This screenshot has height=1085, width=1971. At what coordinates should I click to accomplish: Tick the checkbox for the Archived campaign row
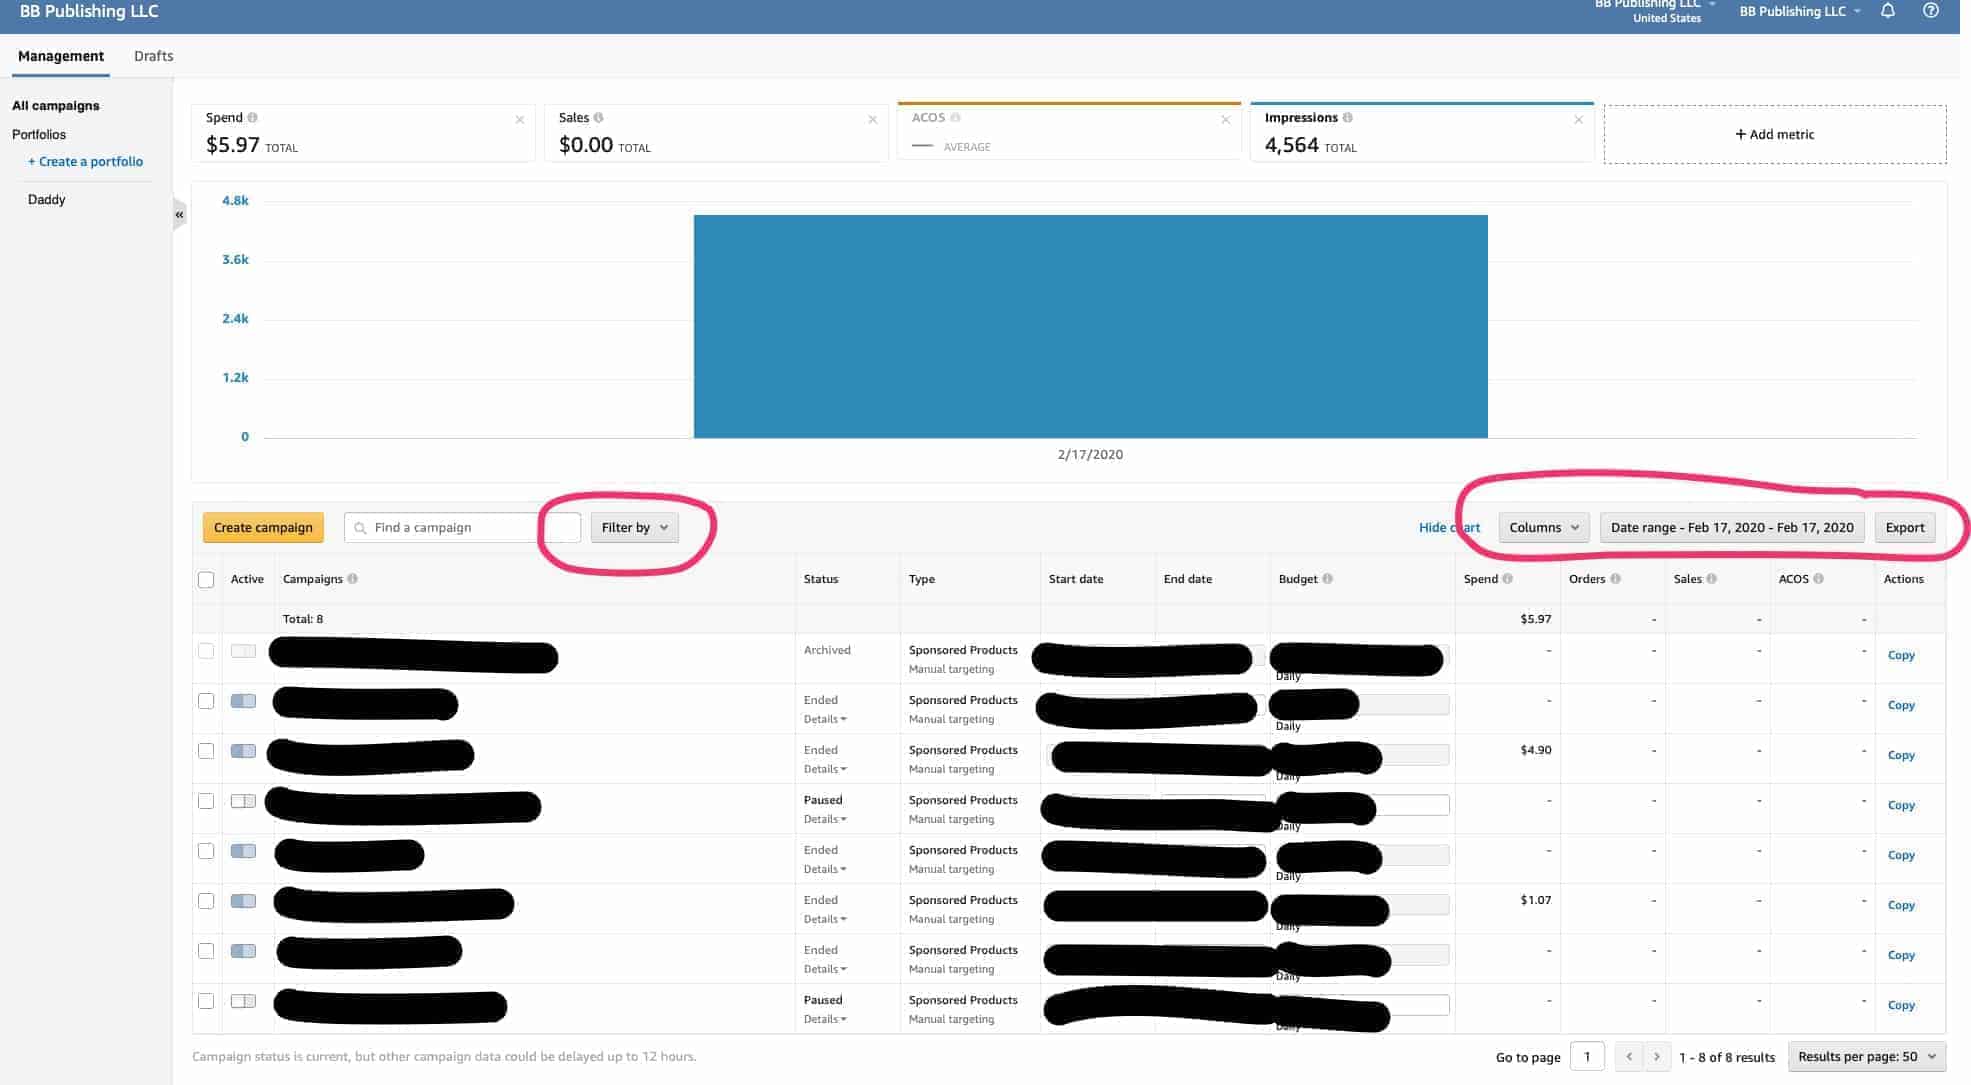coord(206,651)
